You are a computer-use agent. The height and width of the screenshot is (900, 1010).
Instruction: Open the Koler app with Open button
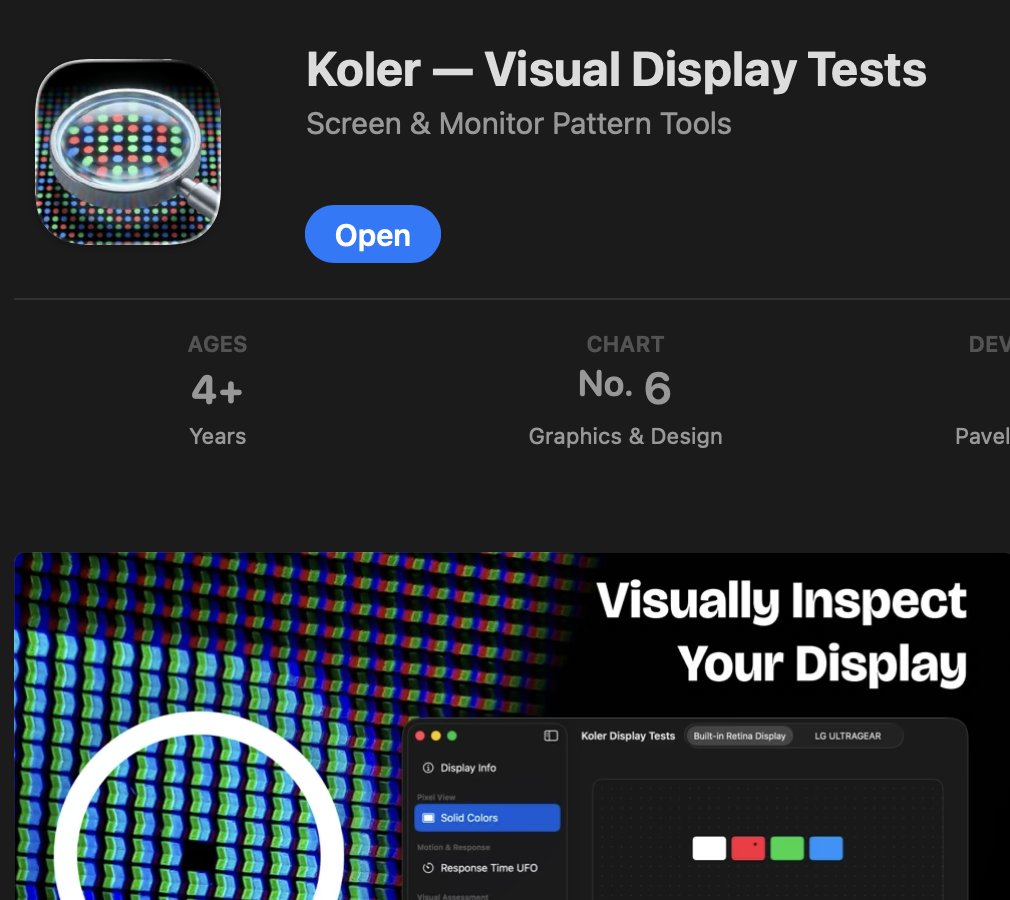372,234
